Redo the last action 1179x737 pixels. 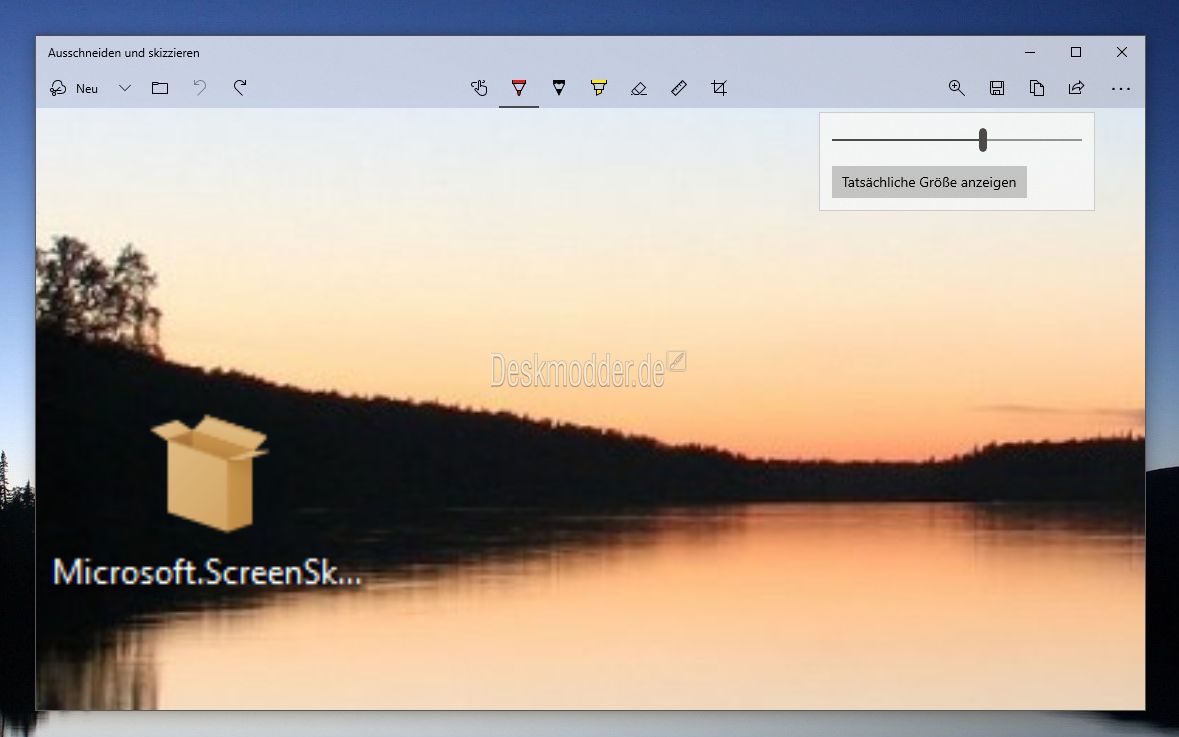point(240,89)
